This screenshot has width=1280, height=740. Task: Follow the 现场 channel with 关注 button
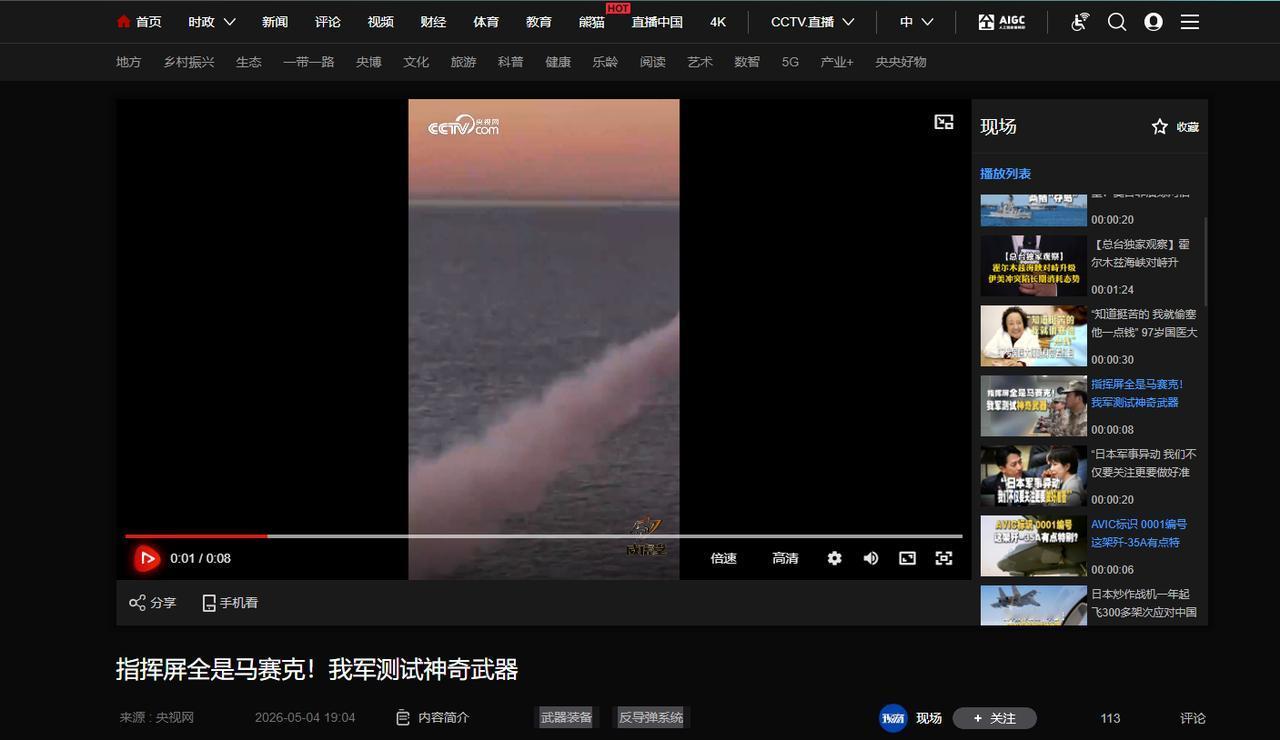pos(995,718)
